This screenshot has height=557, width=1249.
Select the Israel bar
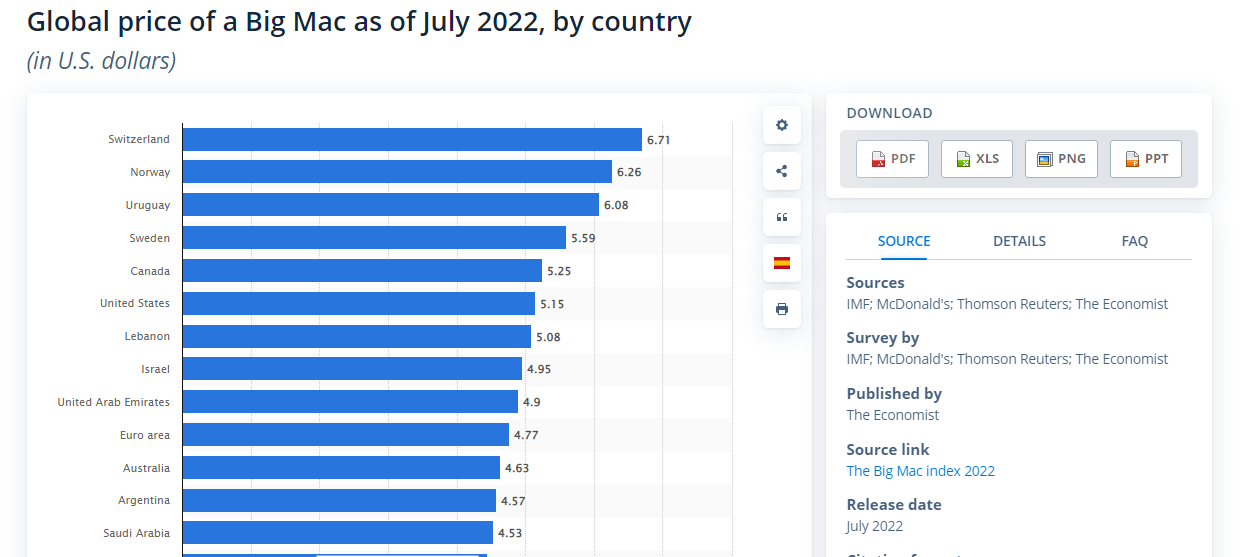point(352,369)
